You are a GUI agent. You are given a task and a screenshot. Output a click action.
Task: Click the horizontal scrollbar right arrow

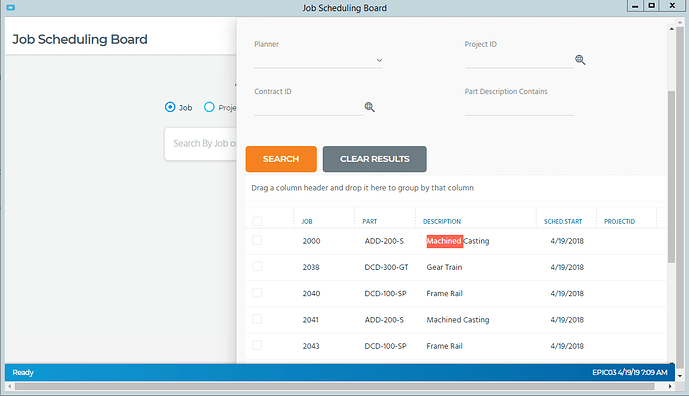click(670, 387)
